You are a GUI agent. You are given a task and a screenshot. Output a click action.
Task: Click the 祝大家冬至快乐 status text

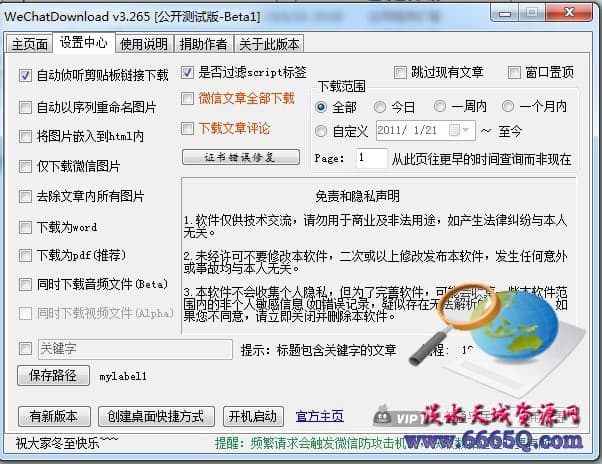(67, 443)
